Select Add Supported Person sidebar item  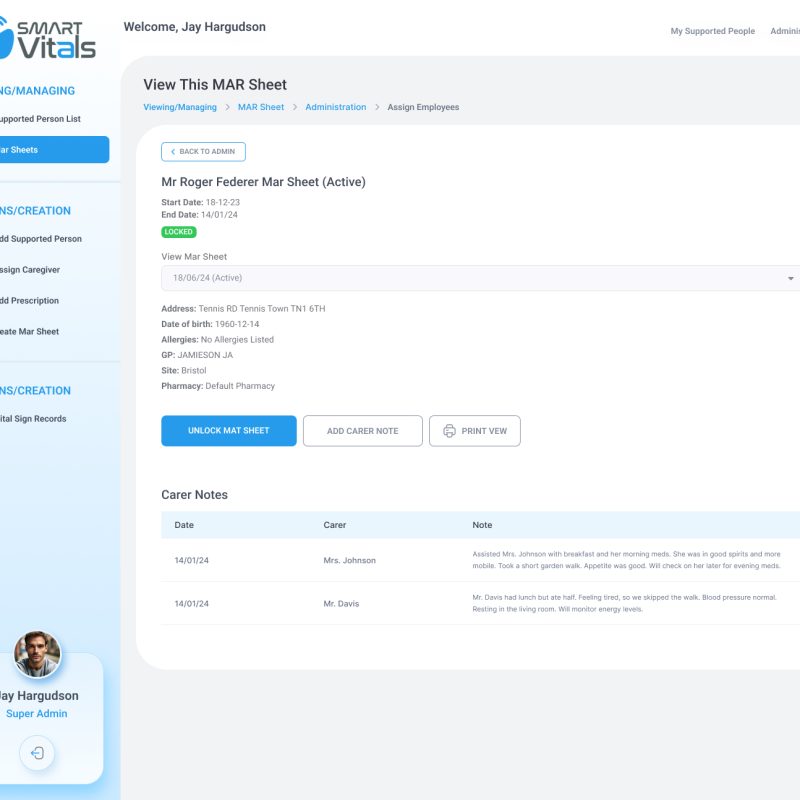tap(40, 239)
